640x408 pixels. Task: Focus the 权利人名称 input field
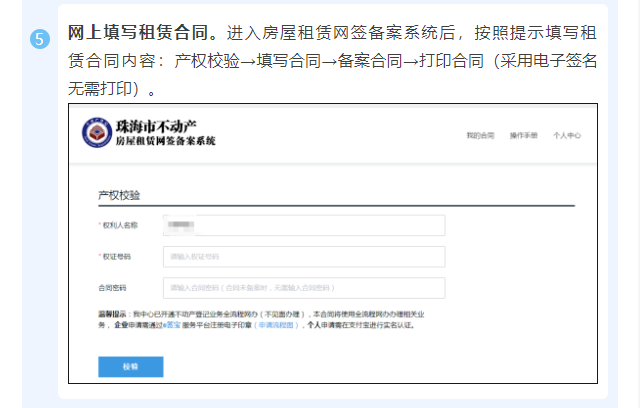coord(303,225)
